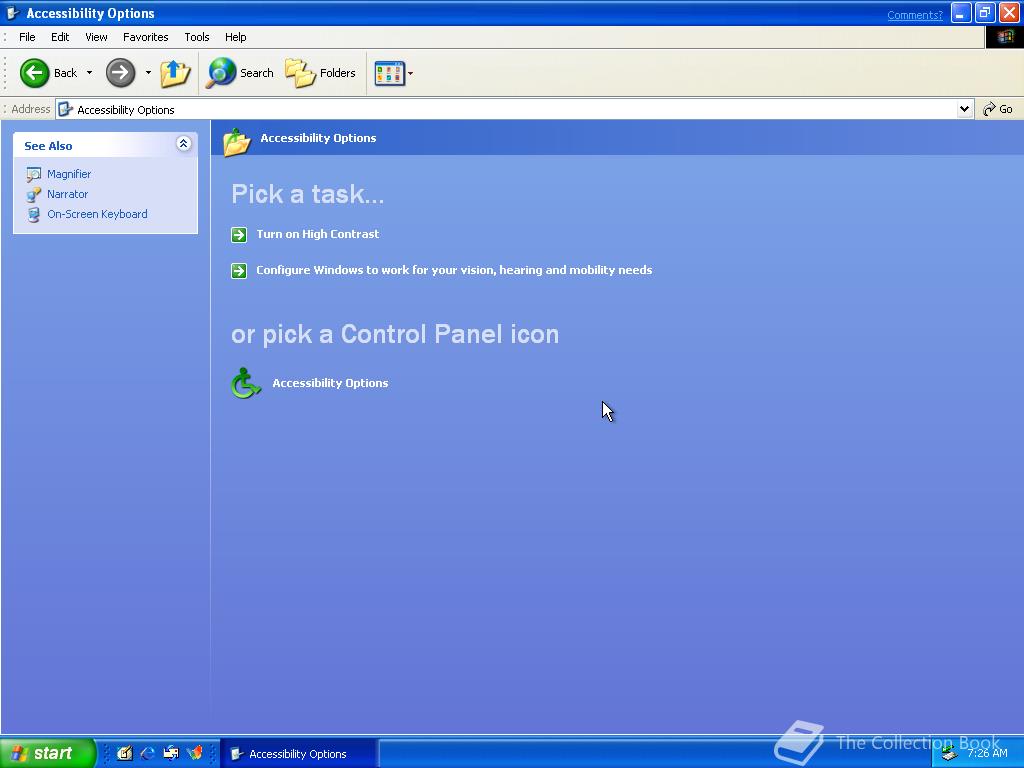Open the View menu
Image resolution: width=1024 pixels, height=768 pixels.
pyautogui.click(x=96, y=37)
